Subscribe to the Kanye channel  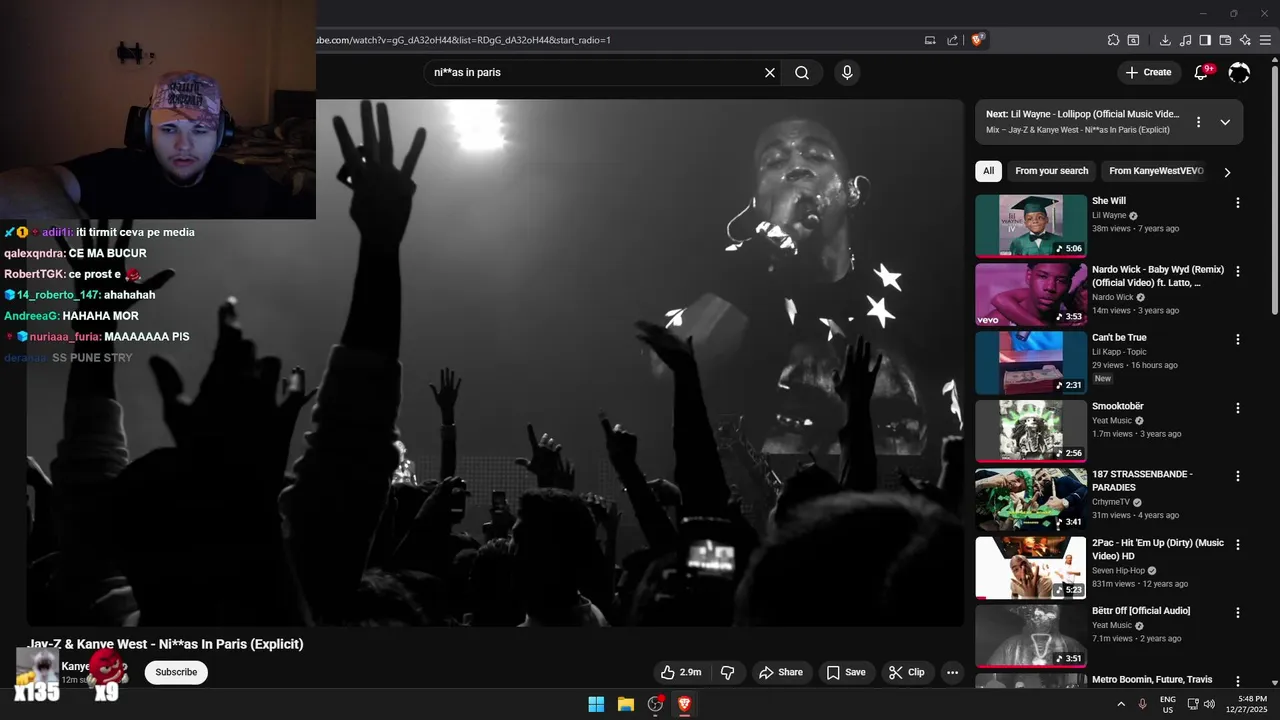pos(176,672)
